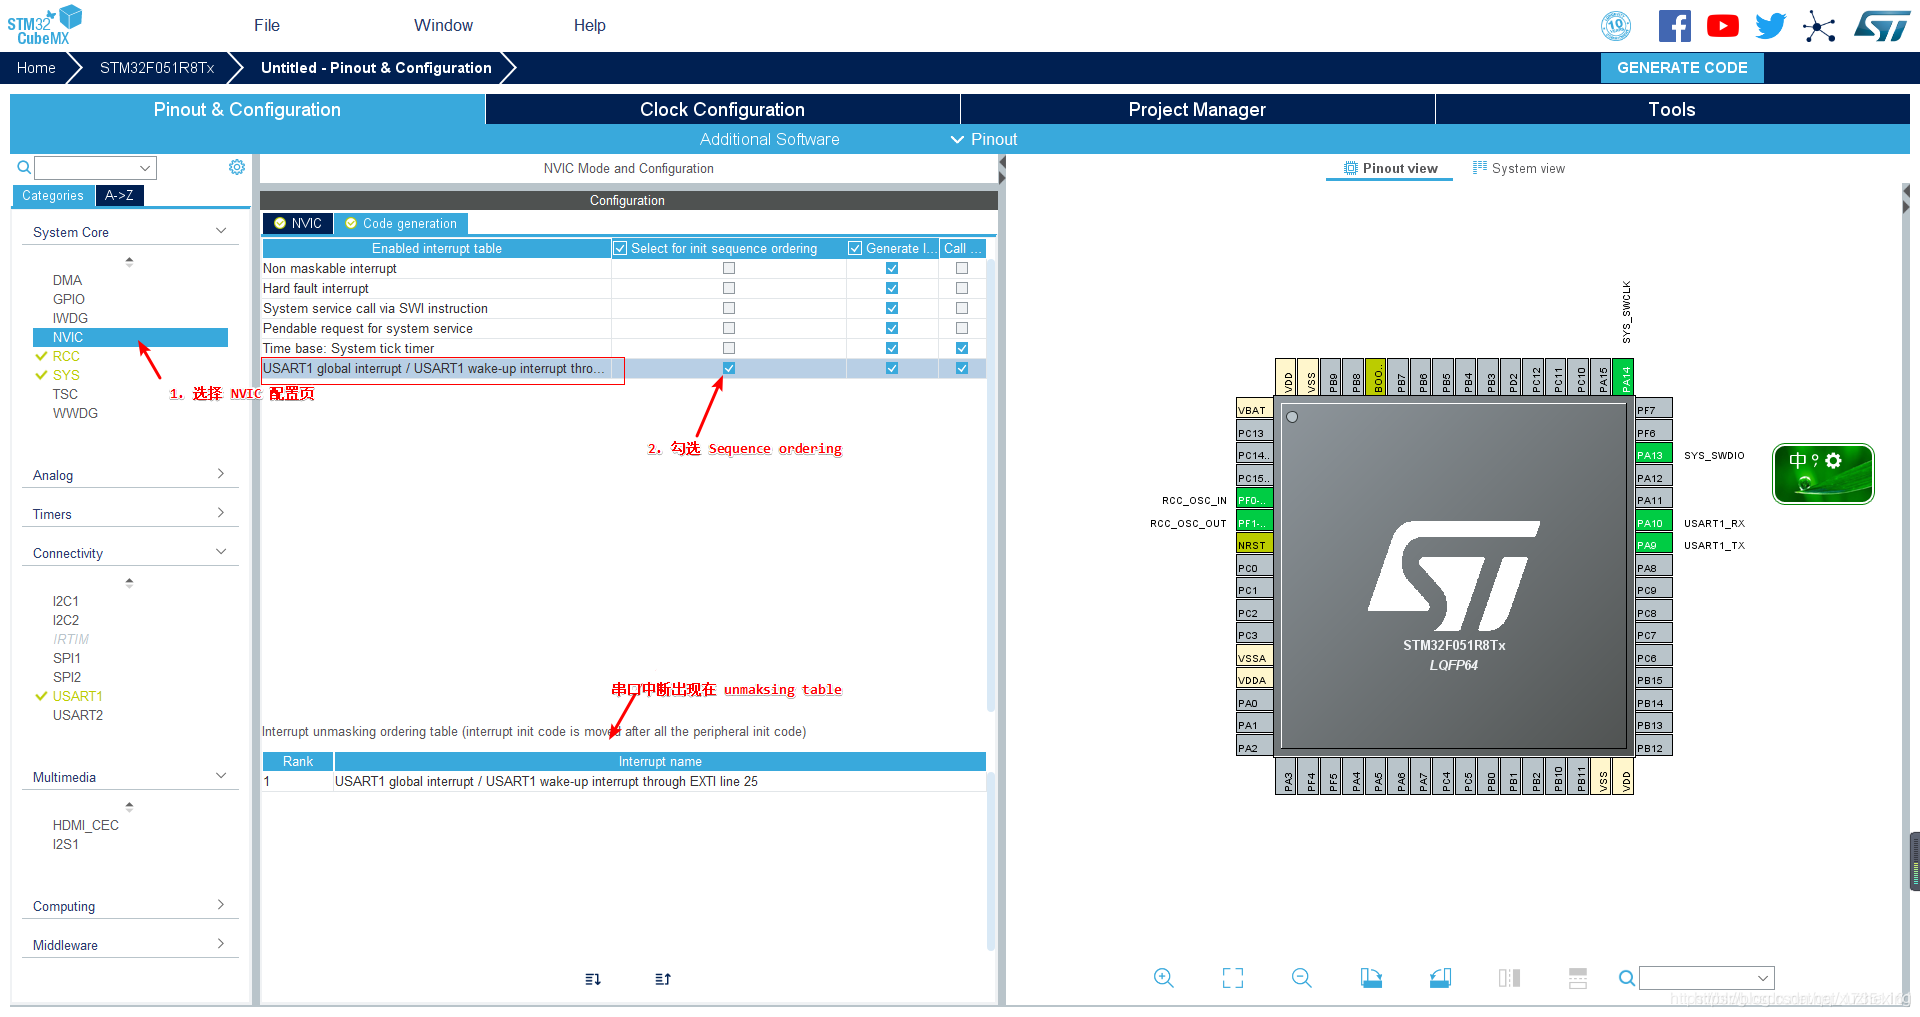
Task: Open the File menu
Action: point(267,25)
